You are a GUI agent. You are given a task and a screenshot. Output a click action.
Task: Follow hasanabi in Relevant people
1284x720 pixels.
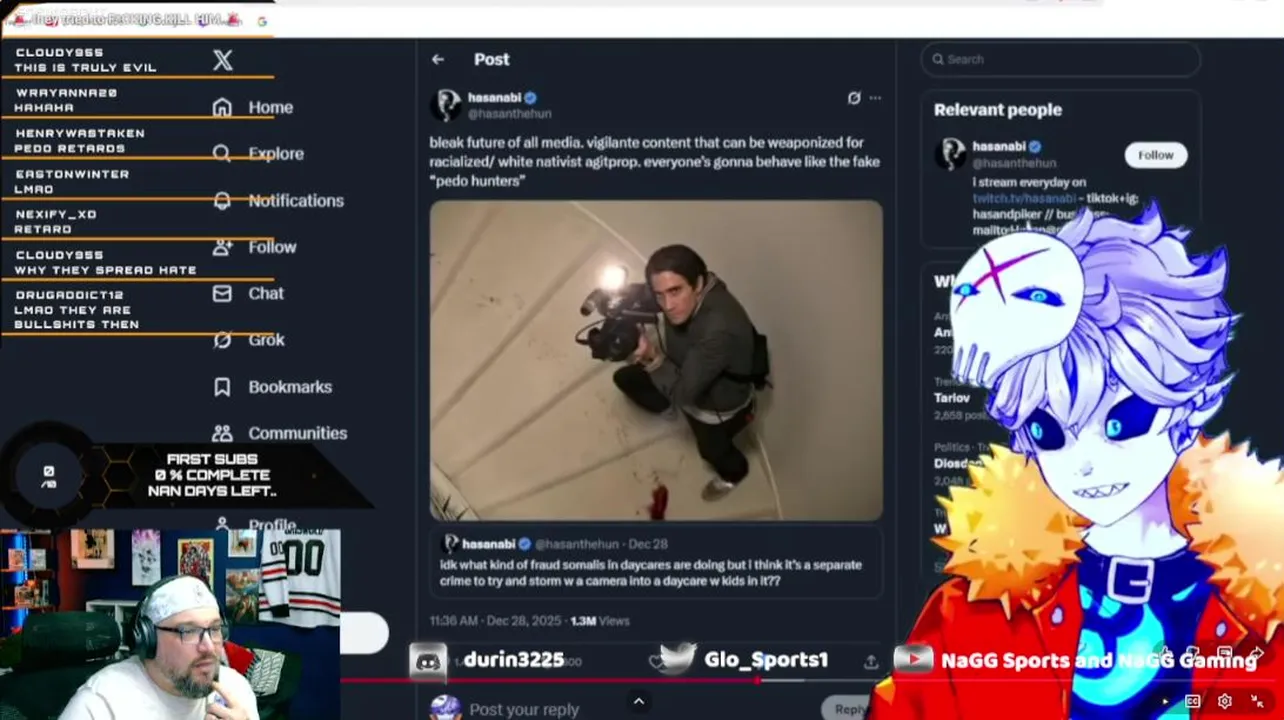point(1155,155)
